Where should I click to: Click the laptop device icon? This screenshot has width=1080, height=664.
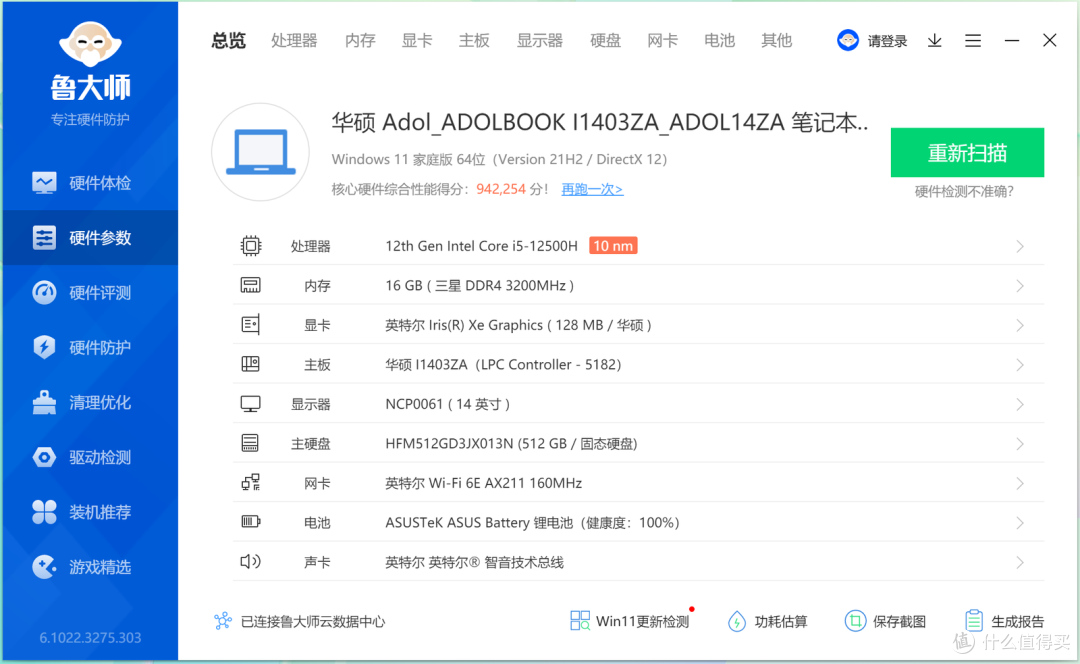tap(260, 152)
